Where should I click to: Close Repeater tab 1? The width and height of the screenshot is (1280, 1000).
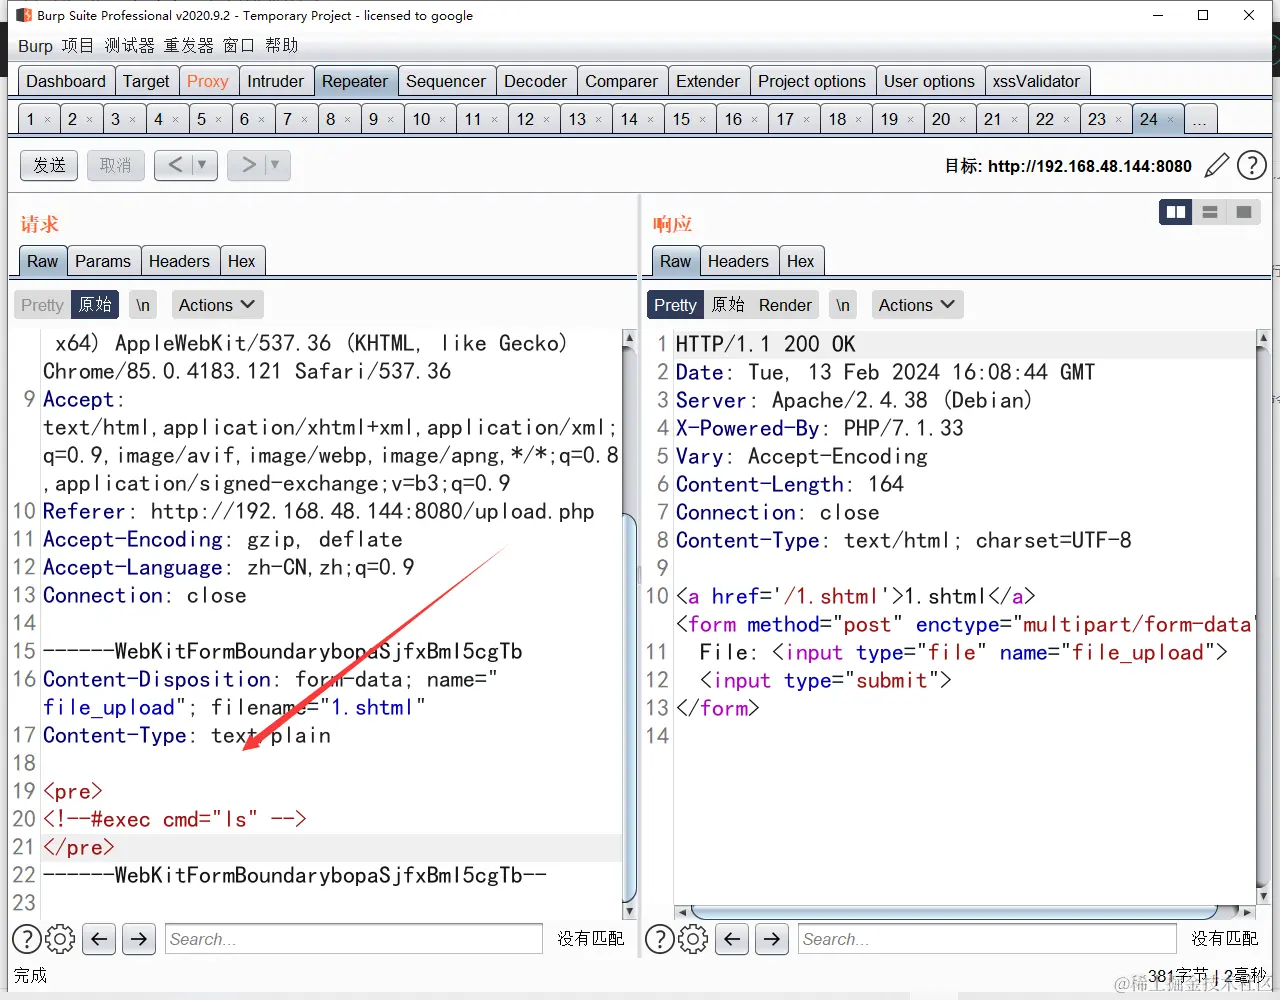pyautogui.click(x=47, y=120)
